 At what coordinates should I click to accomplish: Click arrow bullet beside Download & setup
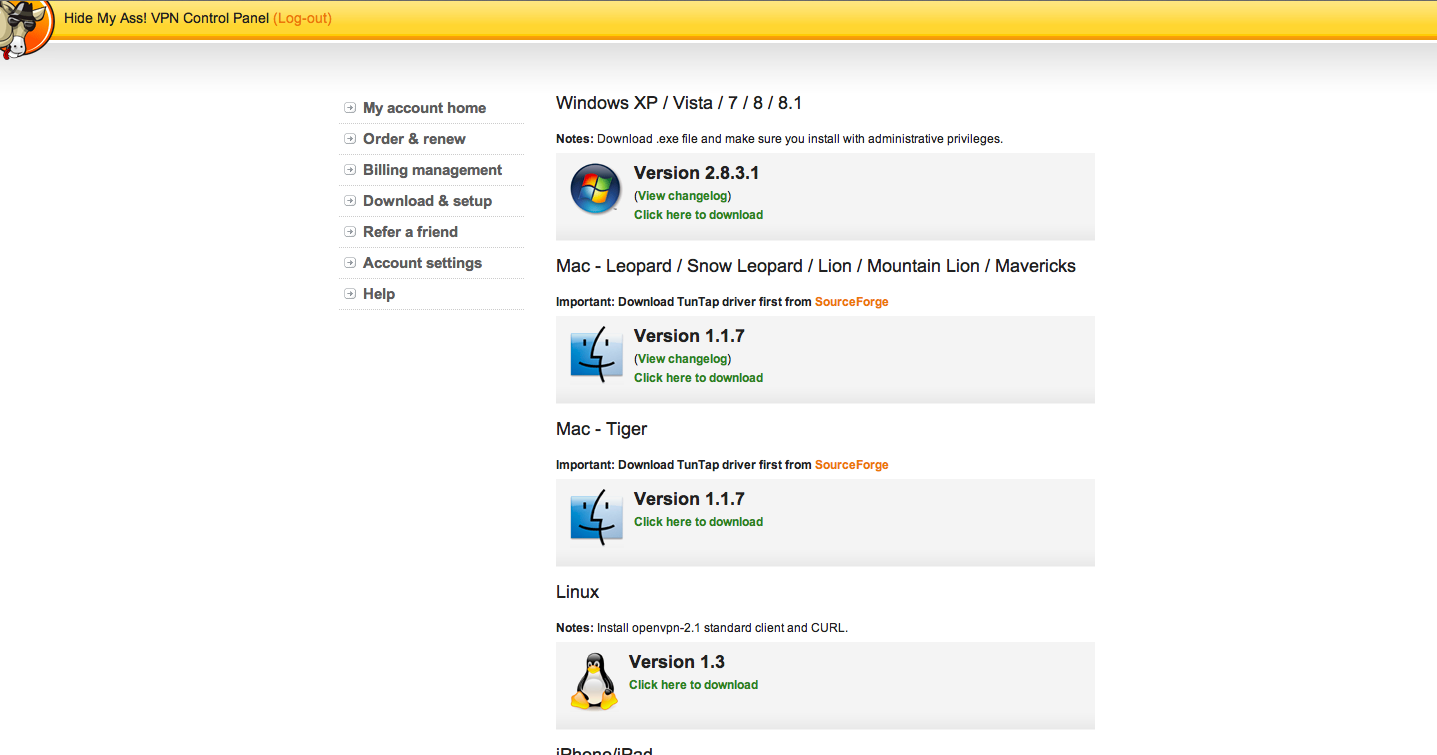pyautogui.click(x=350, y=201)
